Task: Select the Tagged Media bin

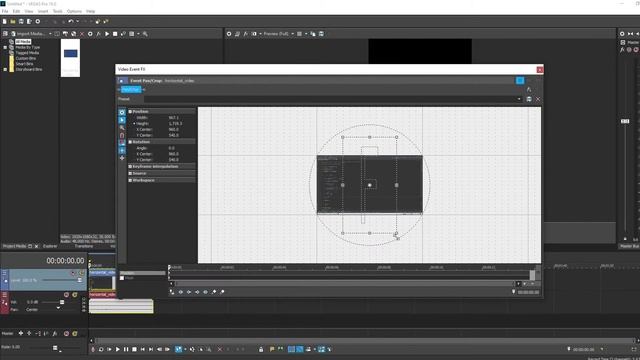Action: point(27,53)
